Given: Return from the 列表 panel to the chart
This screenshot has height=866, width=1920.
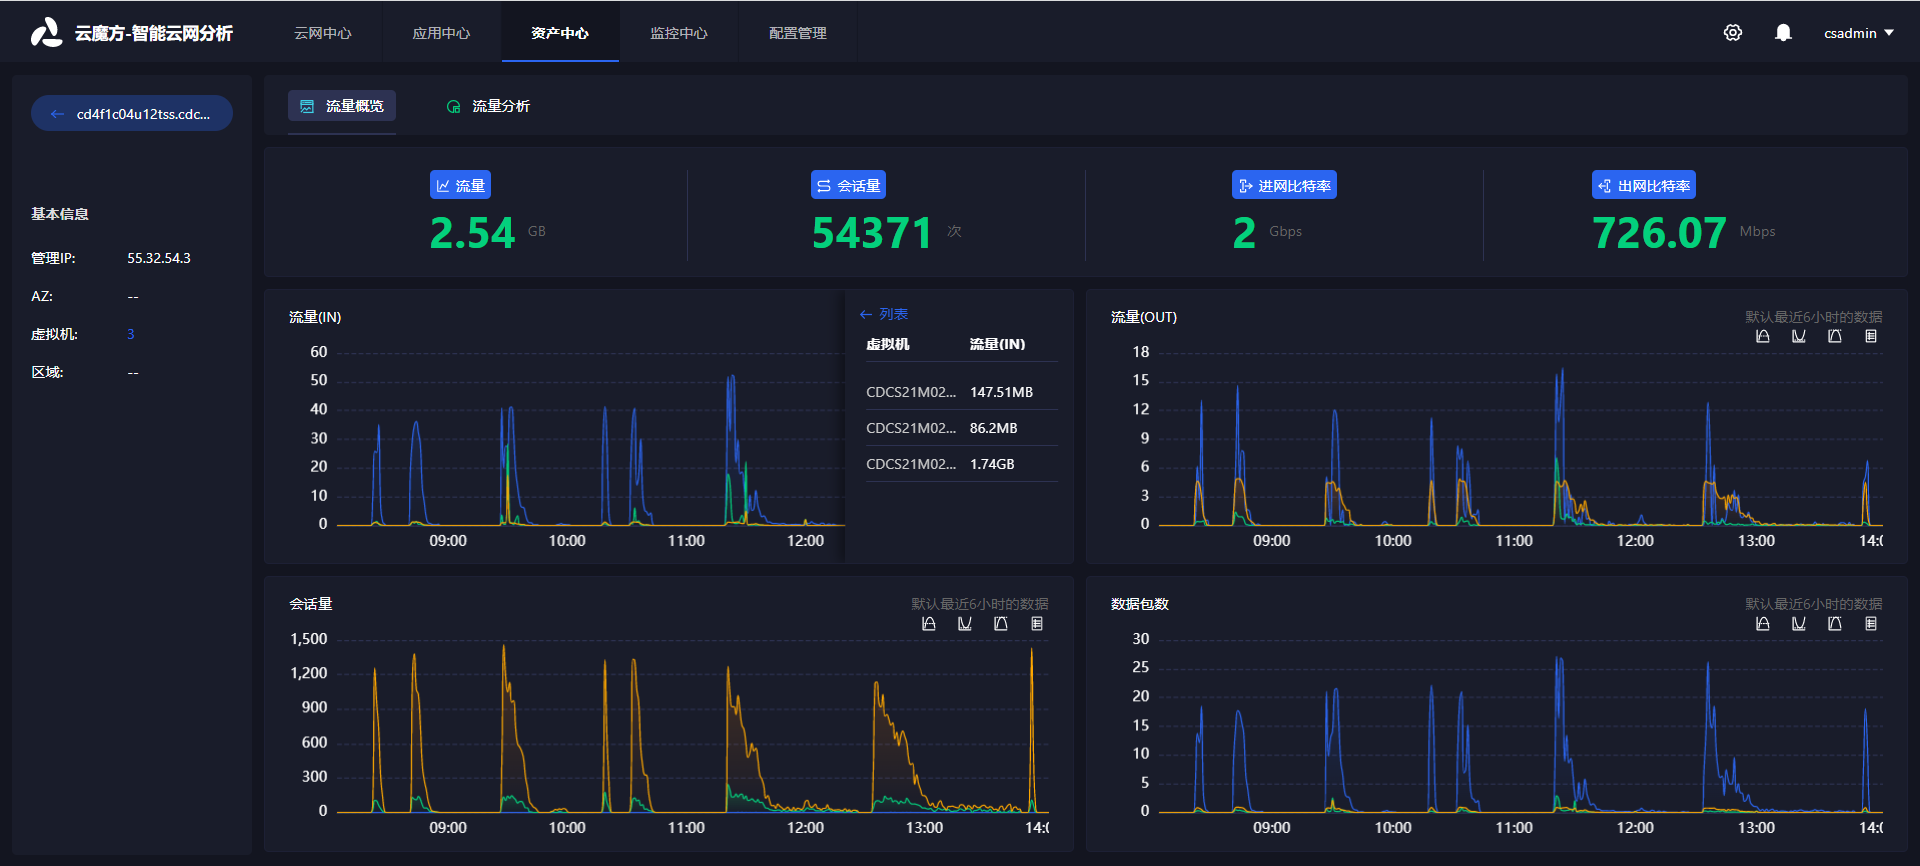Looking at the screenshot, I should tap(883, 314).
